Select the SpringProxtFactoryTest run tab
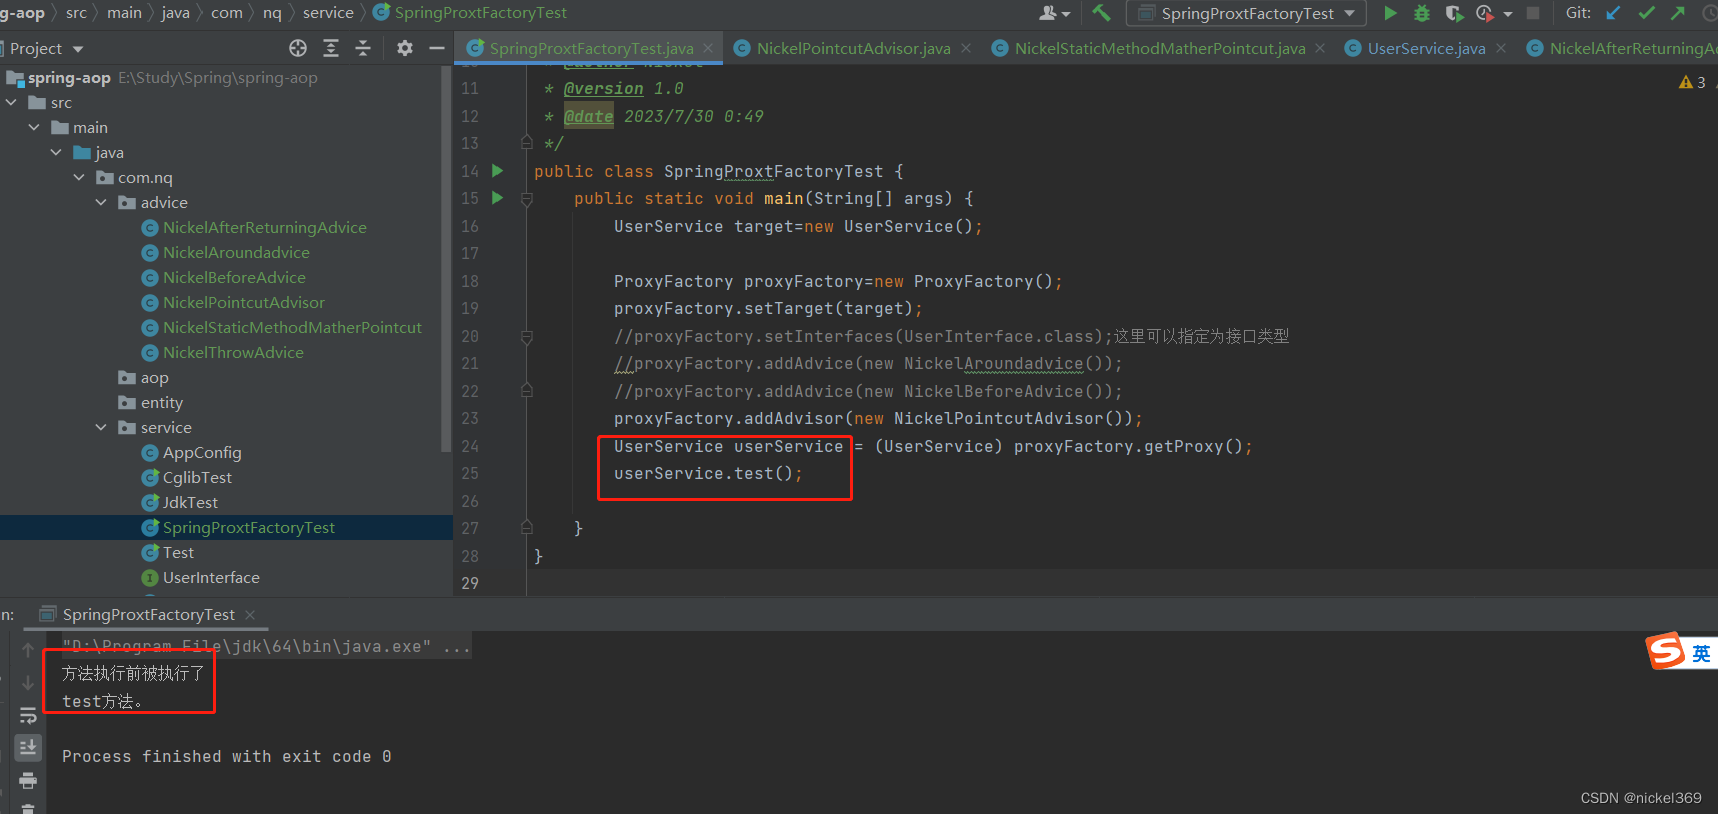This screenshot has height=814, width=1718. 148,615
